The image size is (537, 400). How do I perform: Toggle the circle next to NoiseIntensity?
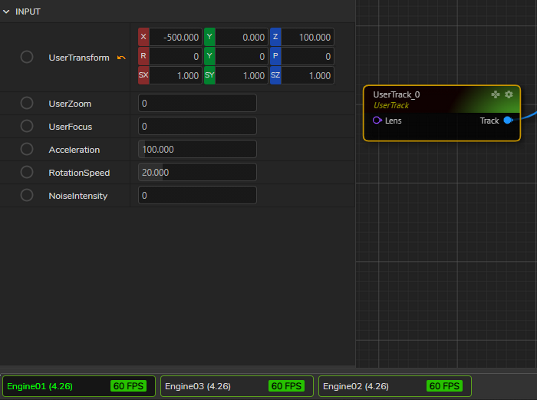coord(27,195)
